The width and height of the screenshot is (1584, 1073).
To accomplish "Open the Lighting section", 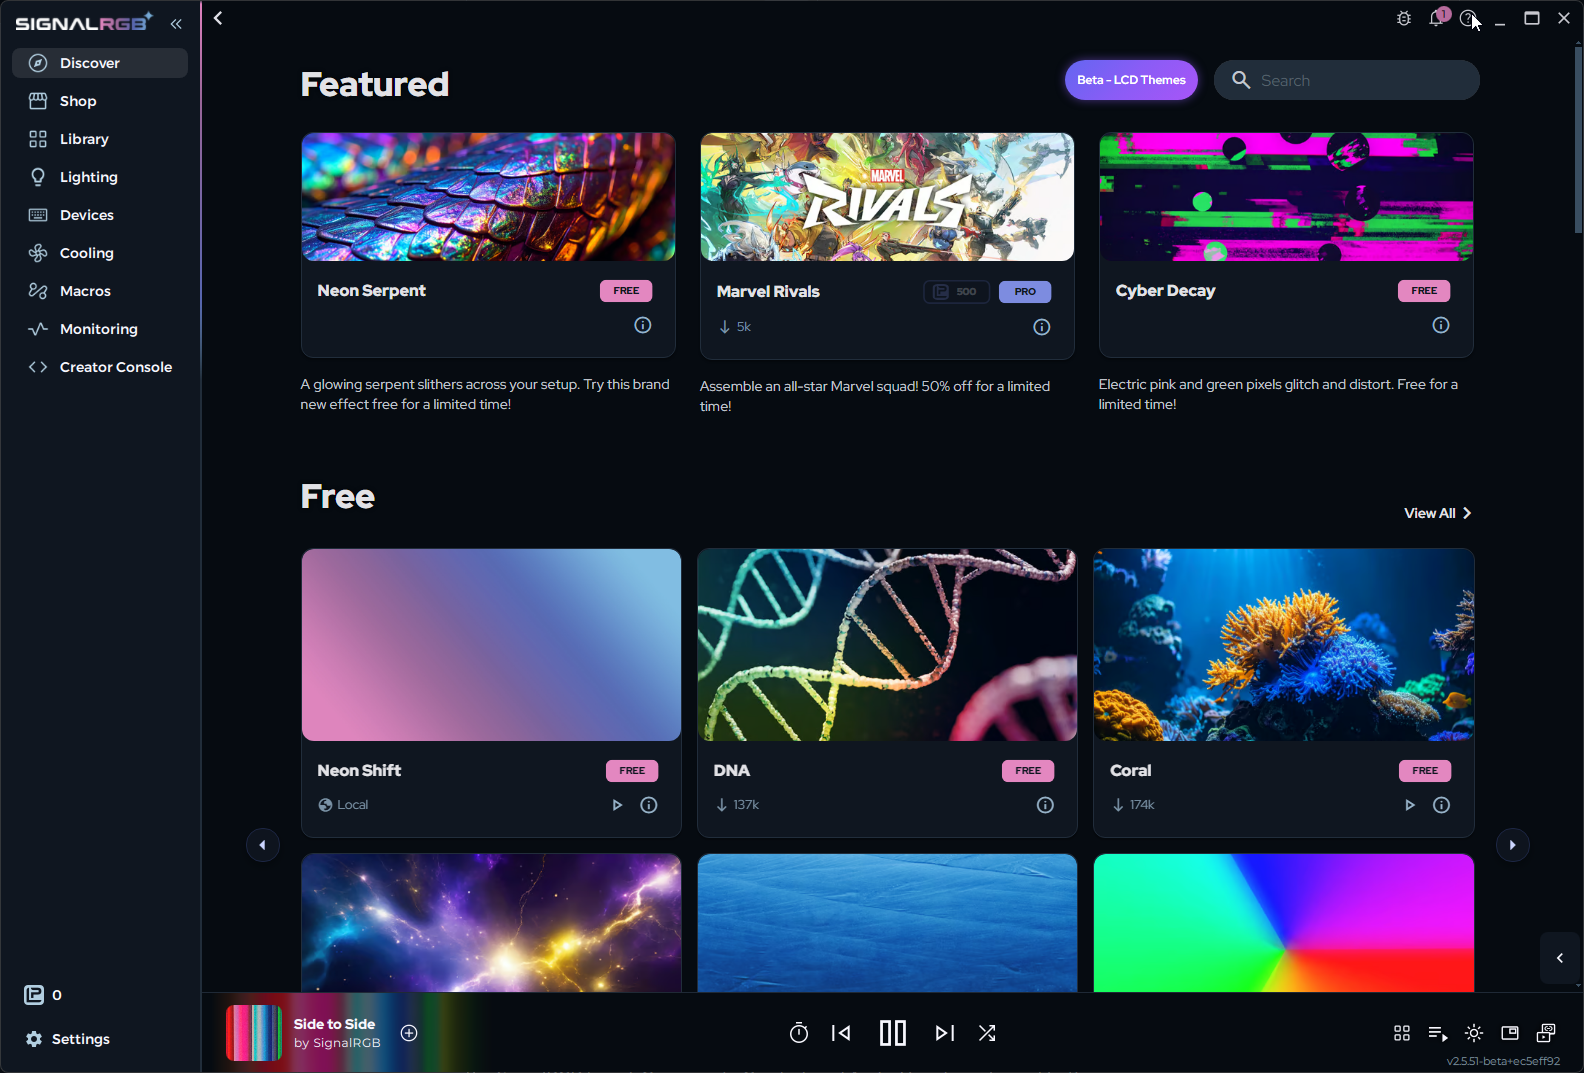I will pyautogui.click(x=100, y=177).
